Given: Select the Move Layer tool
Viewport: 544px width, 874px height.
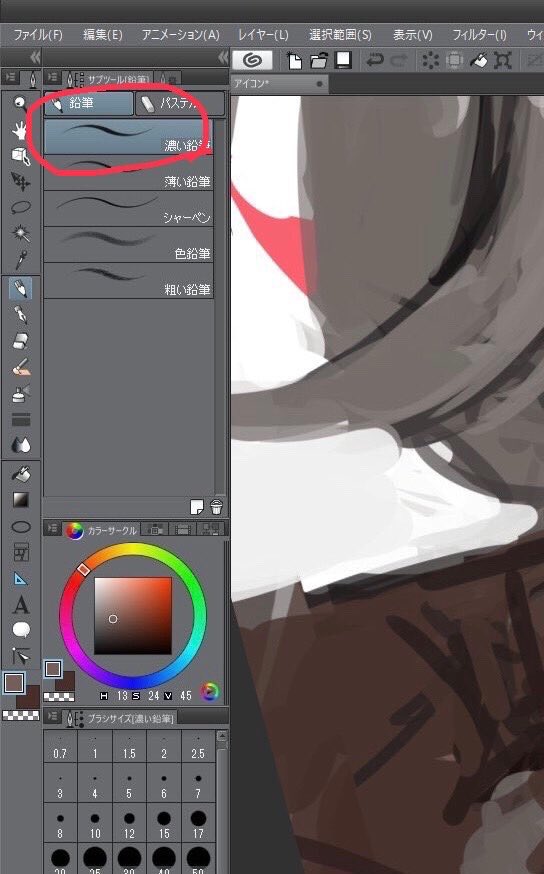Looking at the screenshot, I should (x=20, y=182).
